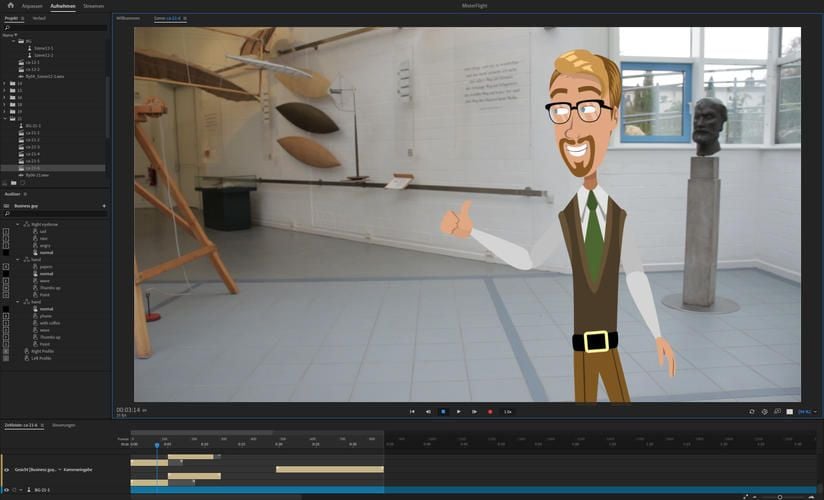Image resolution: width=824 pixels, height=500 pixels.
Task: Switch to the Aufnehmen workspace
Action: 63,6
